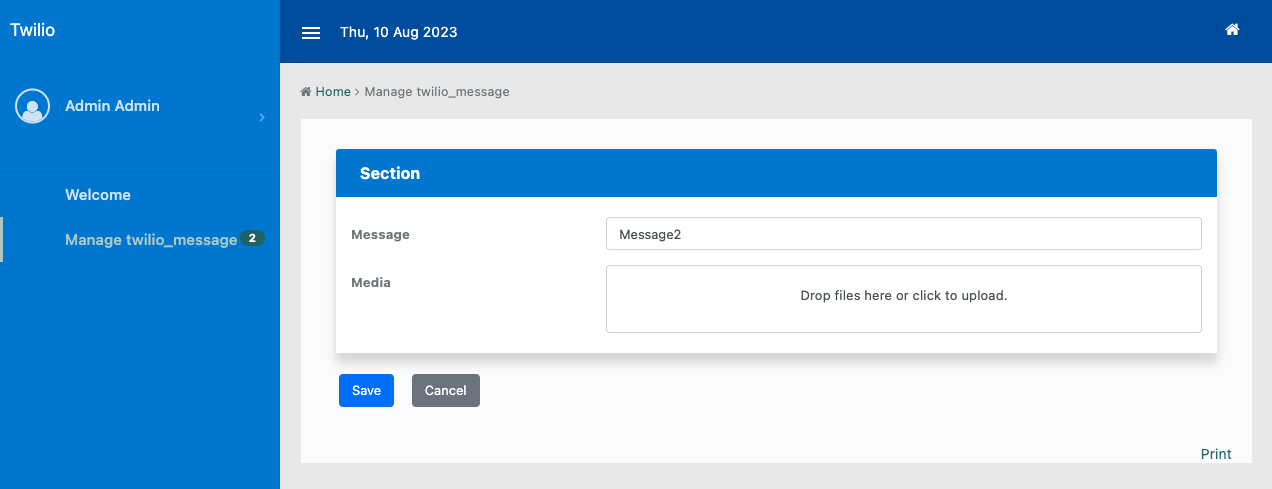Open the Welcome sidebar item
This screenshot has width=1272, height=489.
click(x=98, y=195)
